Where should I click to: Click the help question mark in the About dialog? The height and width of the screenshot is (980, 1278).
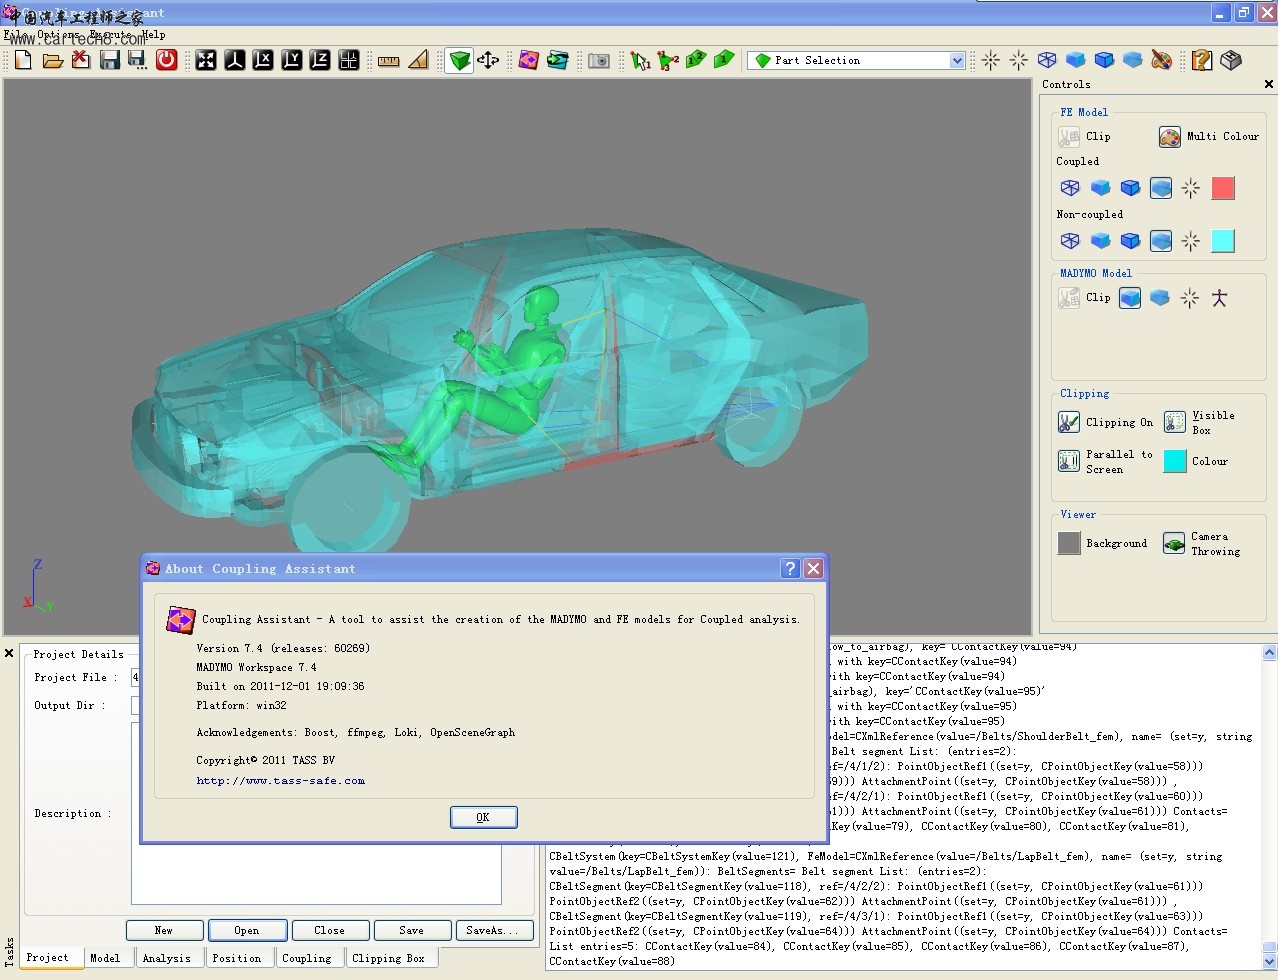coord(790,568)
